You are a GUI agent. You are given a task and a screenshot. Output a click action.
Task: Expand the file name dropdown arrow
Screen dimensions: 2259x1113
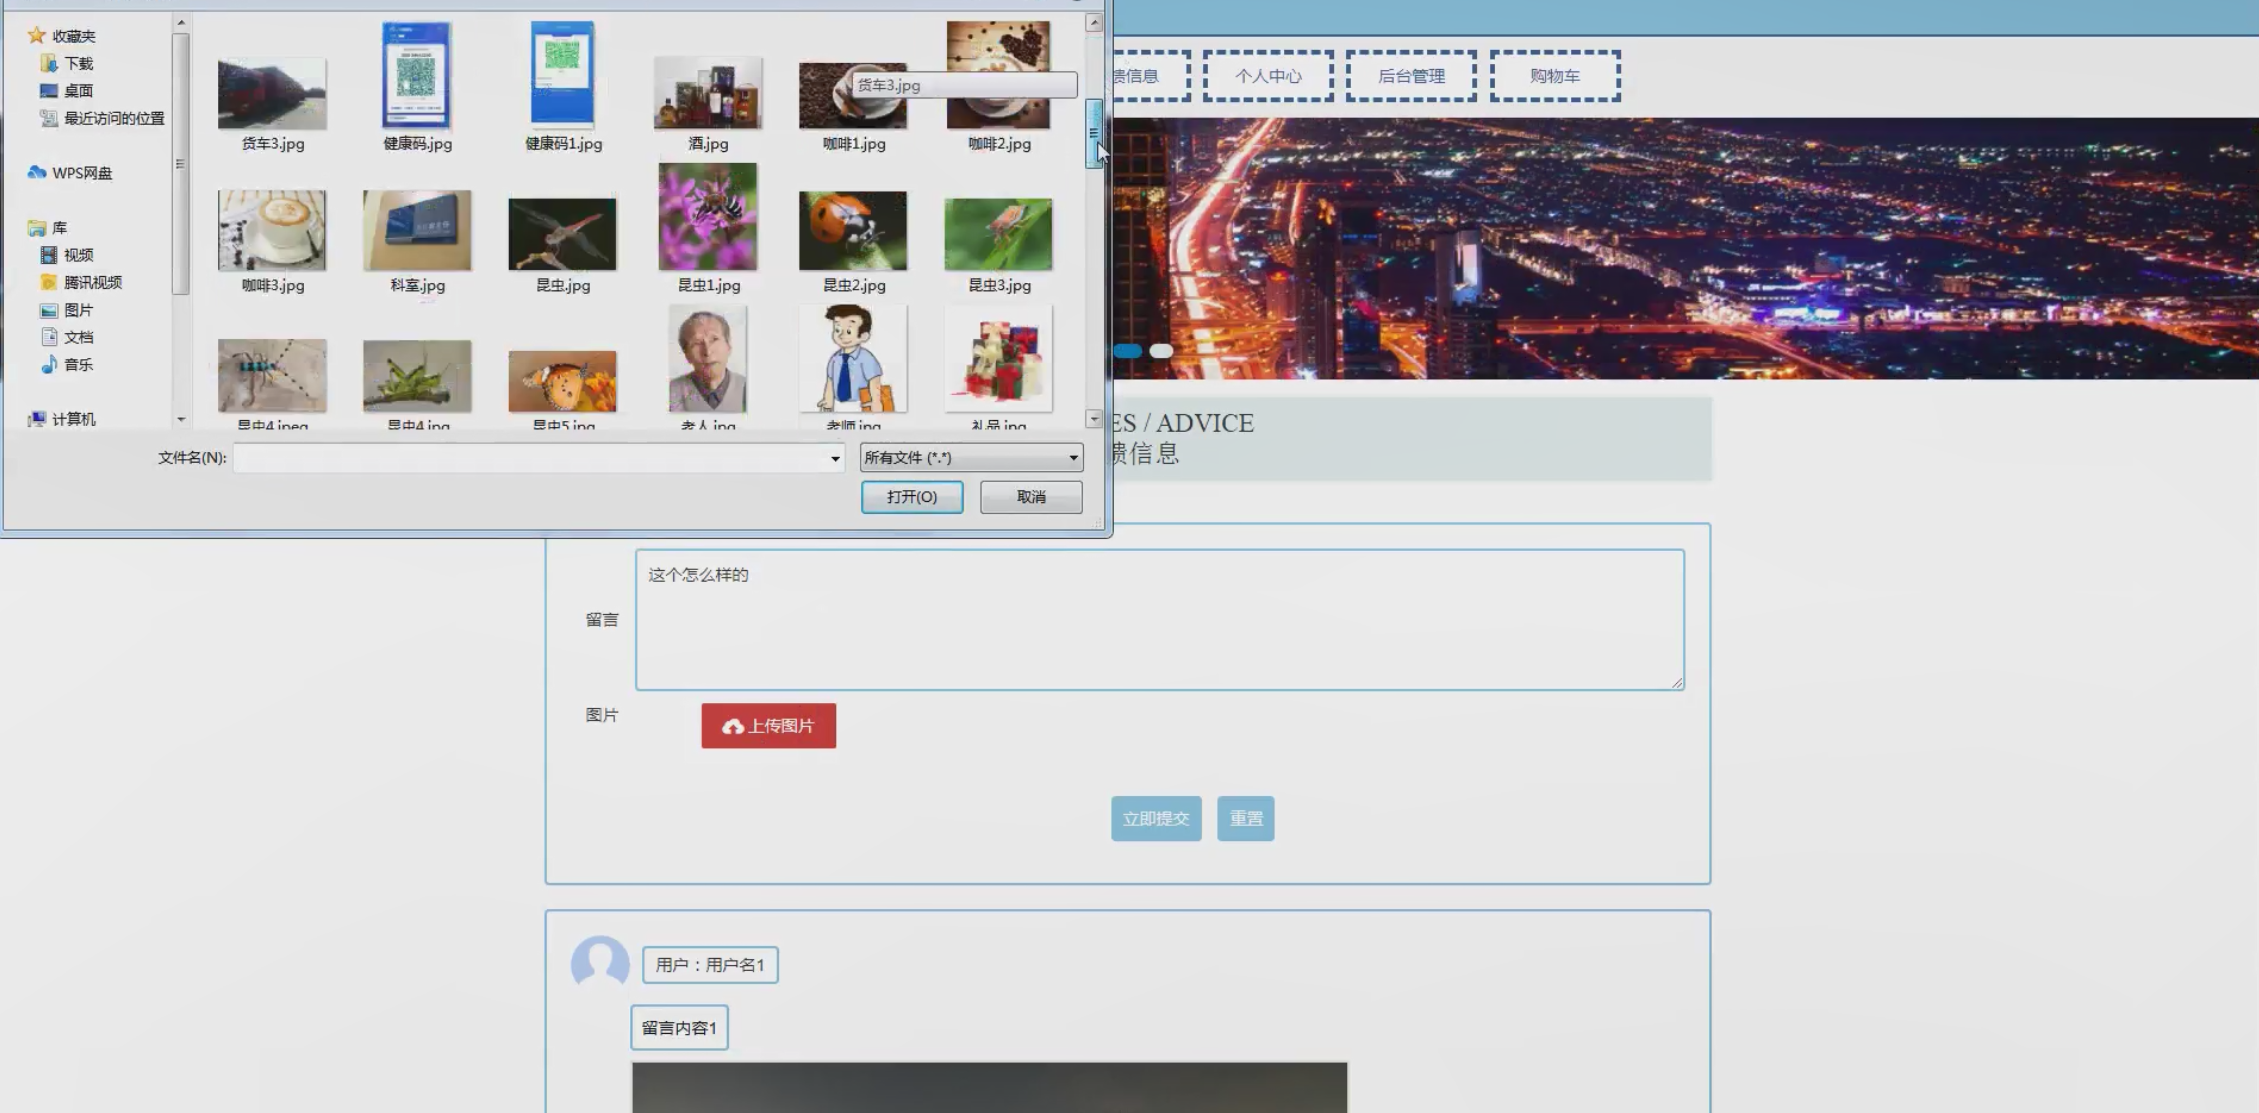pos(835,458)
